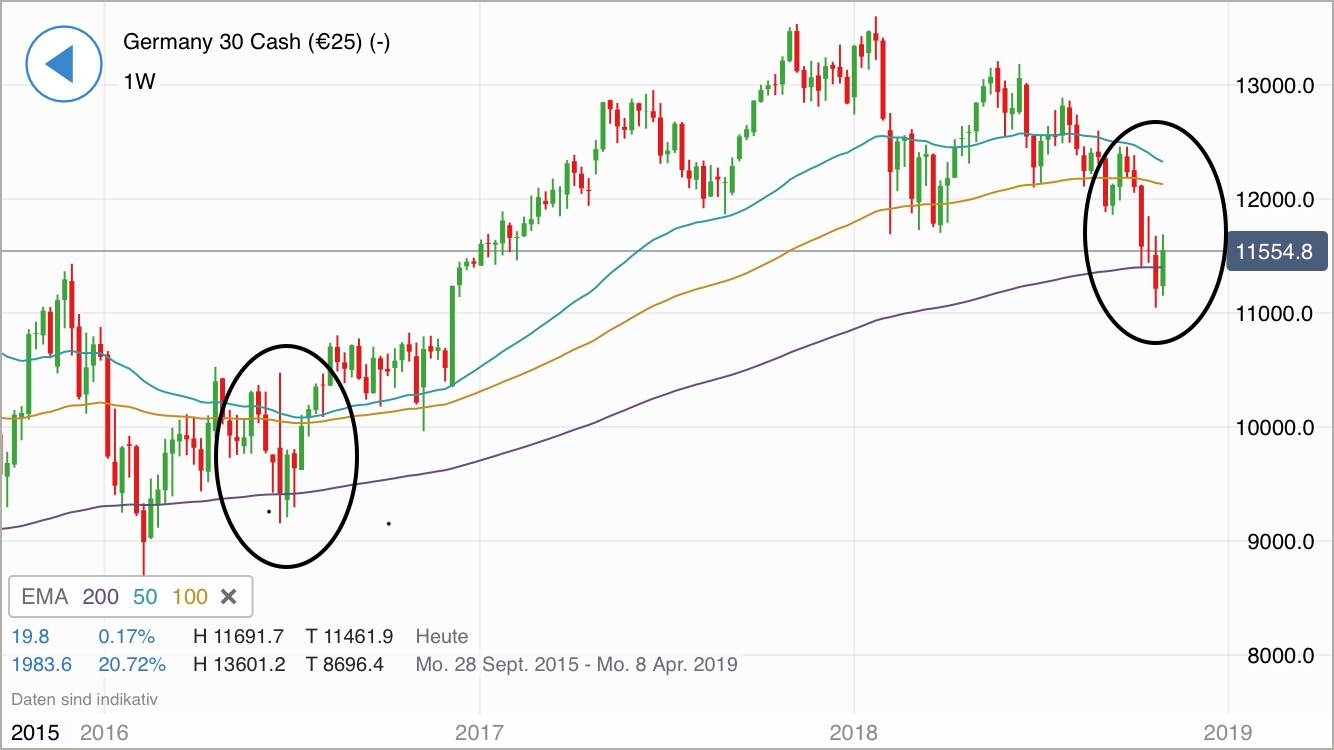Toggle the EMA 200 line visibility
The image size is (1334, 750).
[100, 596]
